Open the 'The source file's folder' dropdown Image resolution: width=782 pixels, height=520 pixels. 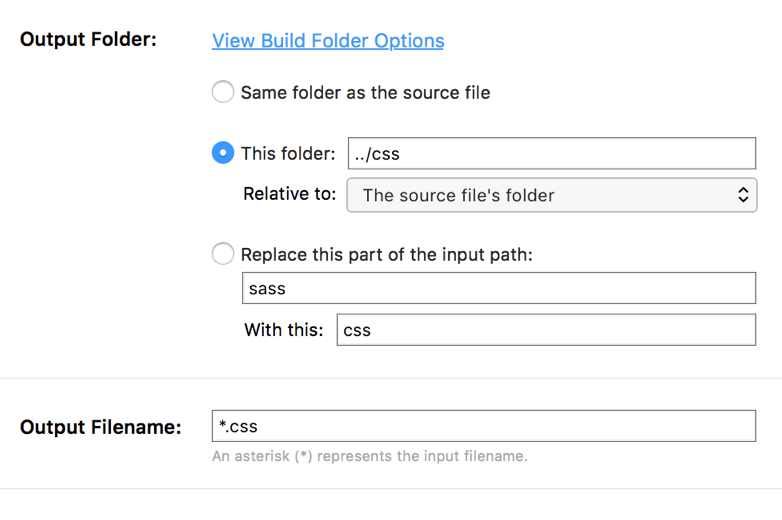point(550,195)
